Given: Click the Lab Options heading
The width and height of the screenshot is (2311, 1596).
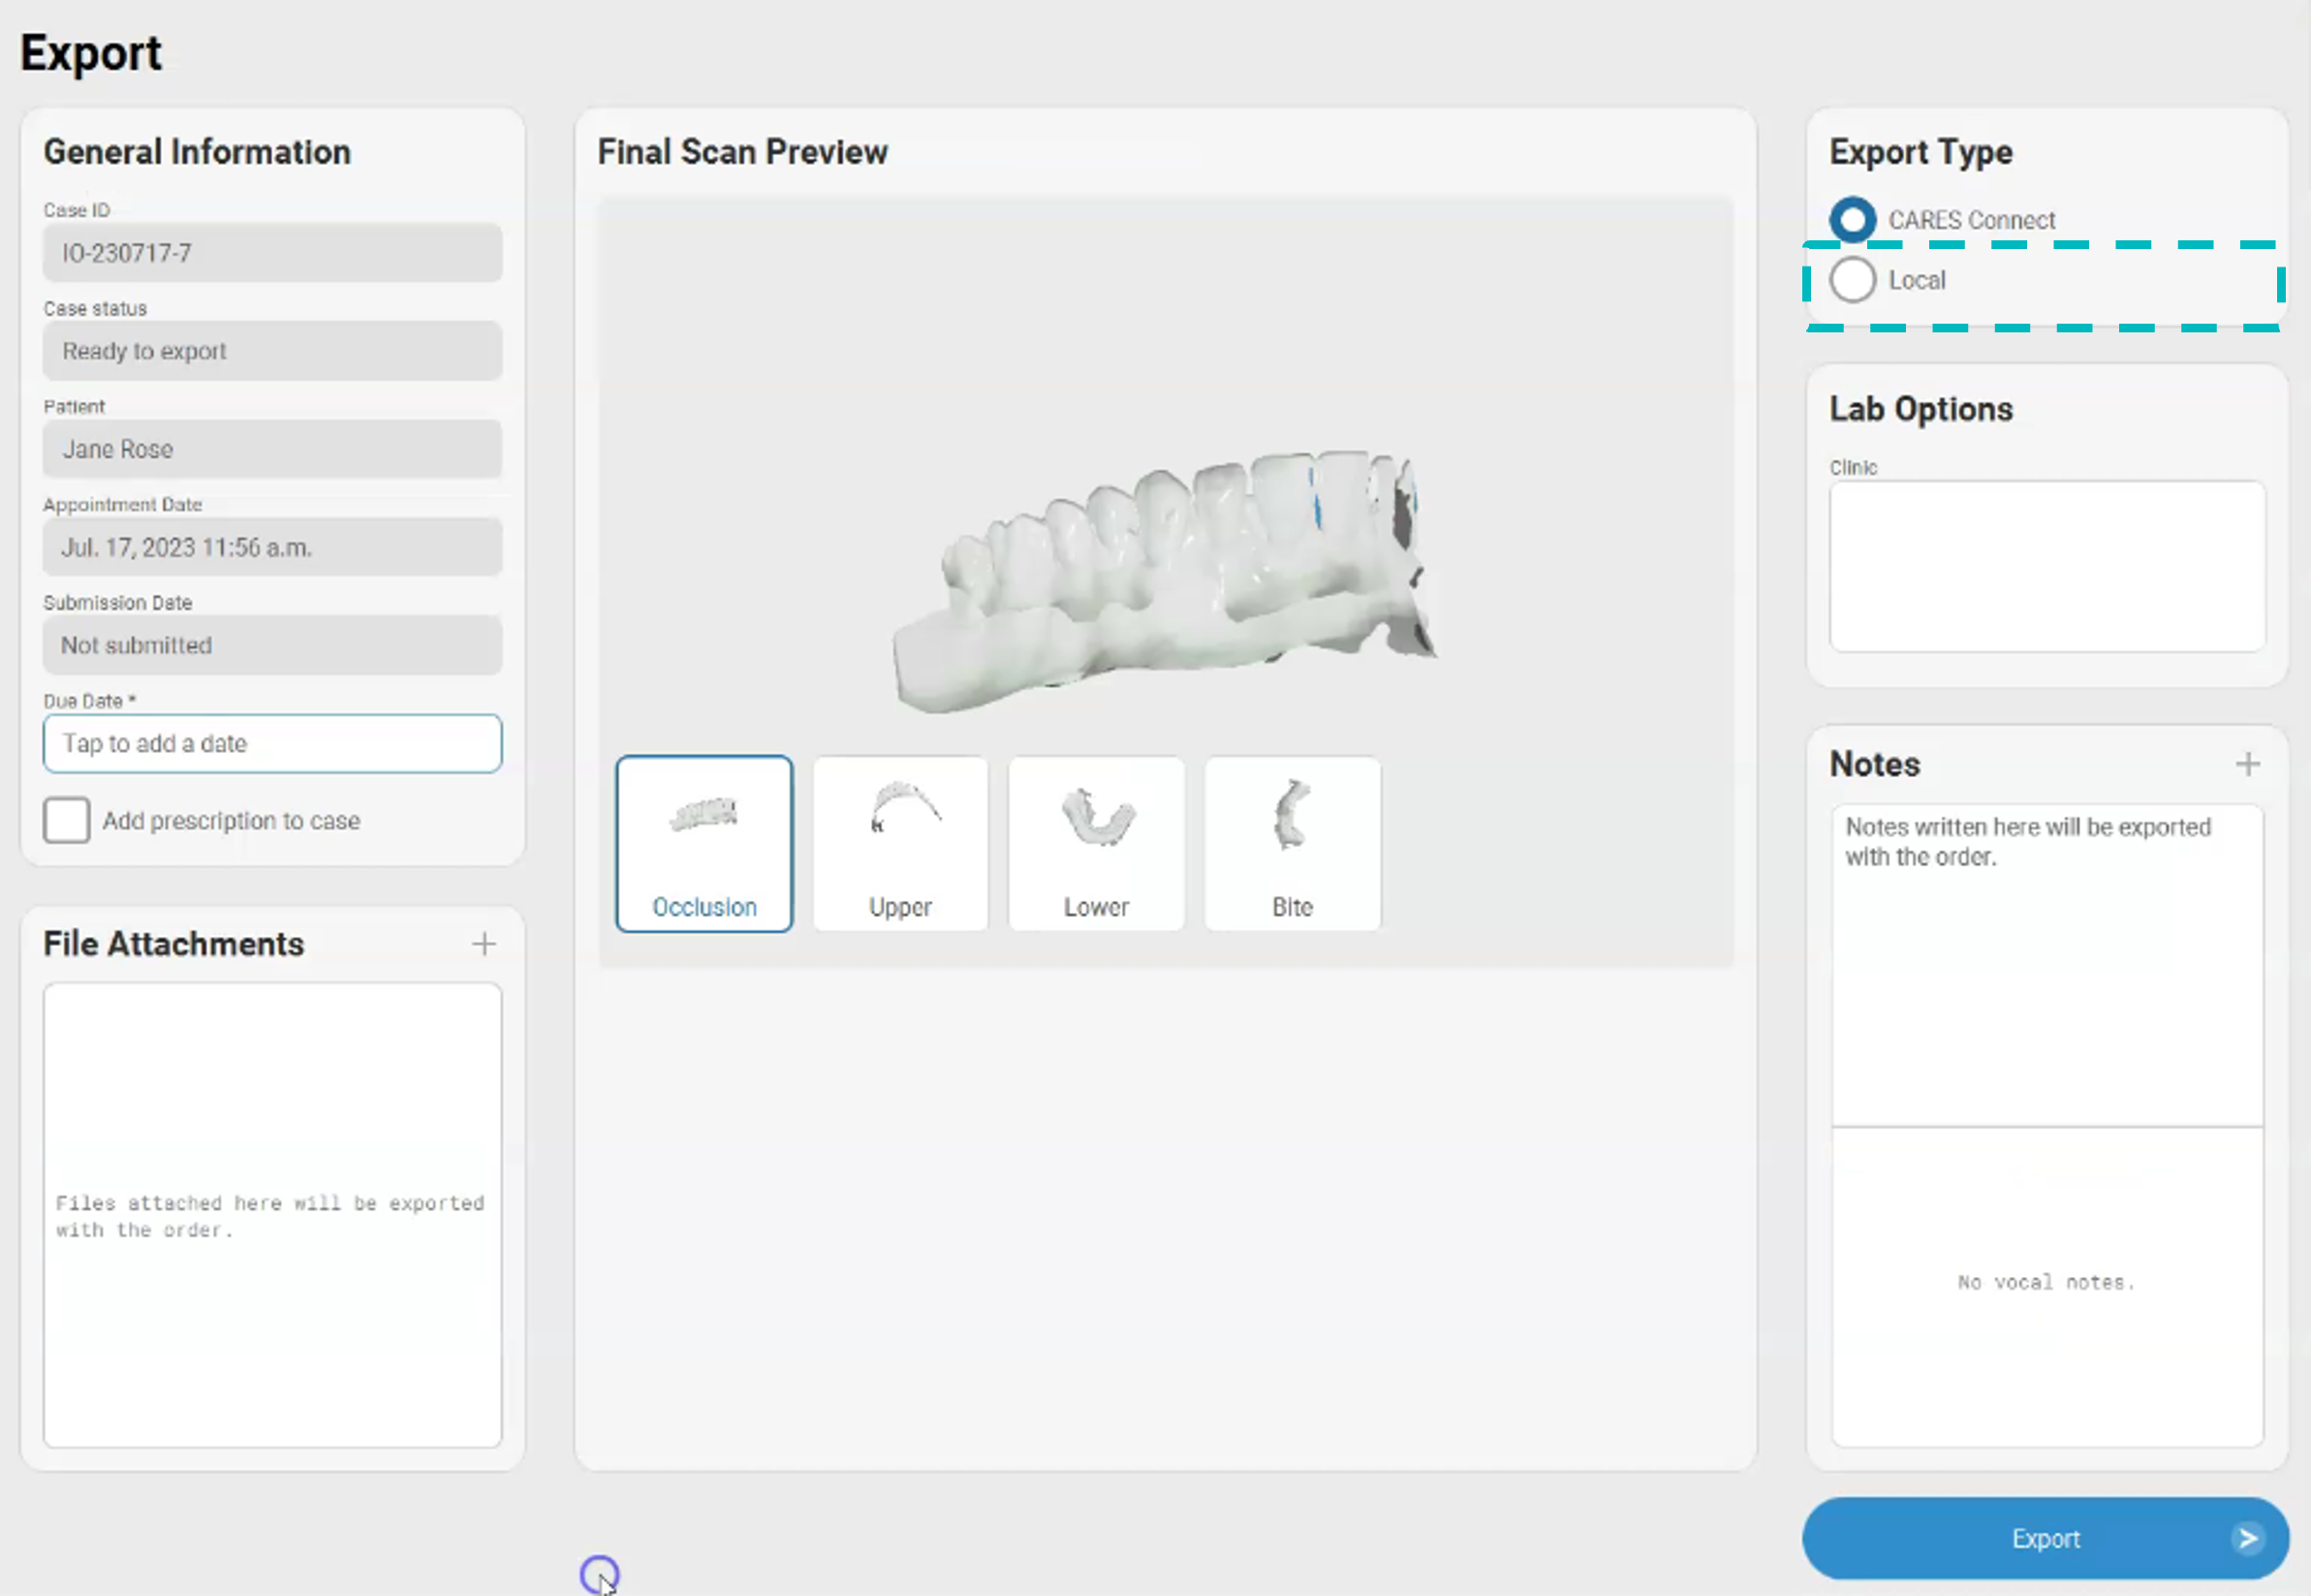Looking at the screenshot, I should (x=1921, y=410).
